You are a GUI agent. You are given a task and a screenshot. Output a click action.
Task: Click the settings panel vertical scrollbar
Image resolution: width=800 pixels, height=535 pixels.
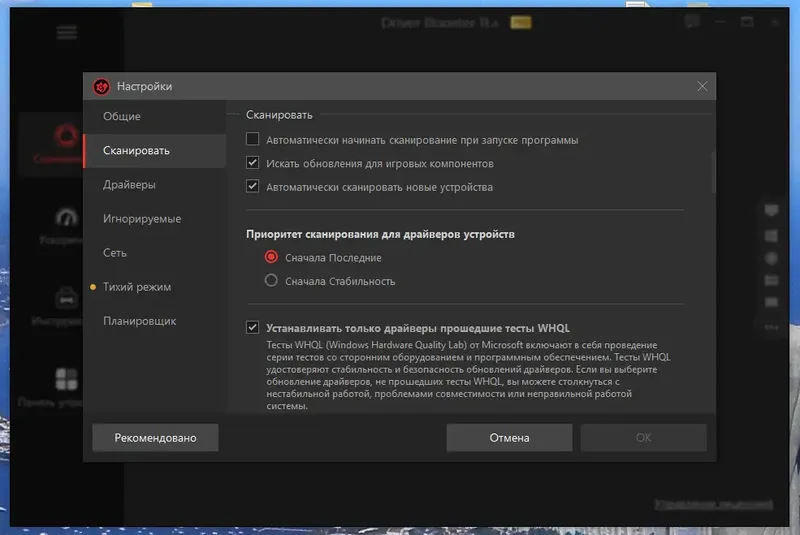[x=713, y=172]
